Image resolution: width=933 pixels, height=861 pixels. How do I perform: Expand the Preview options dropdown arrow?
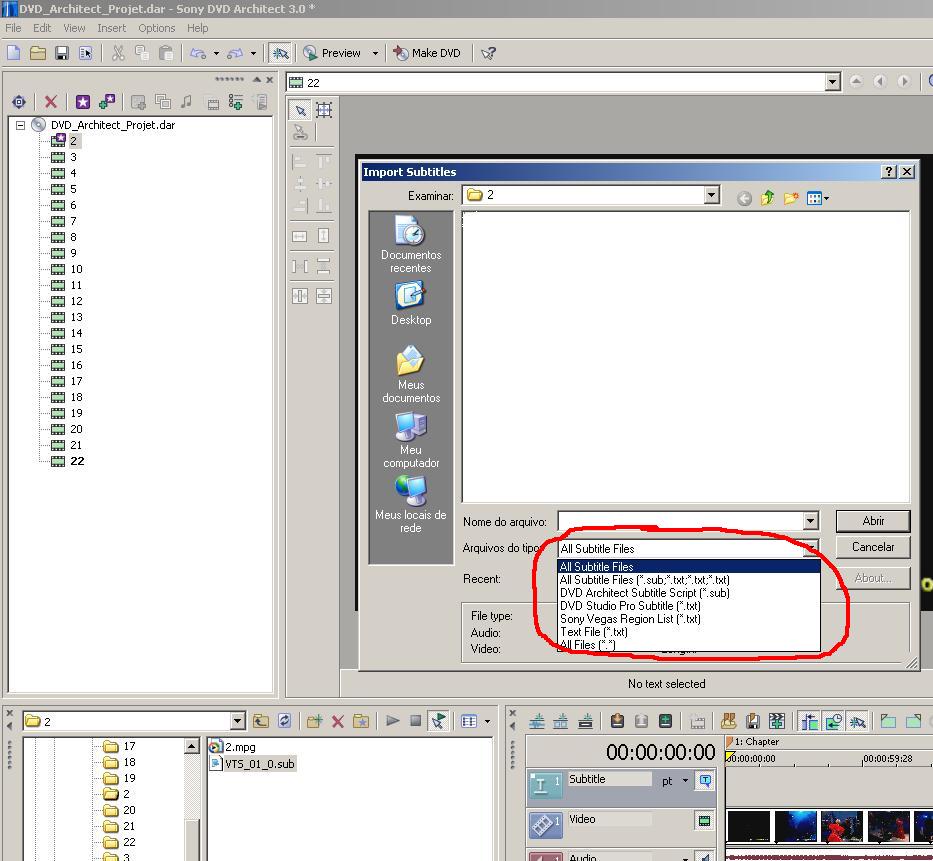point(375,53)
